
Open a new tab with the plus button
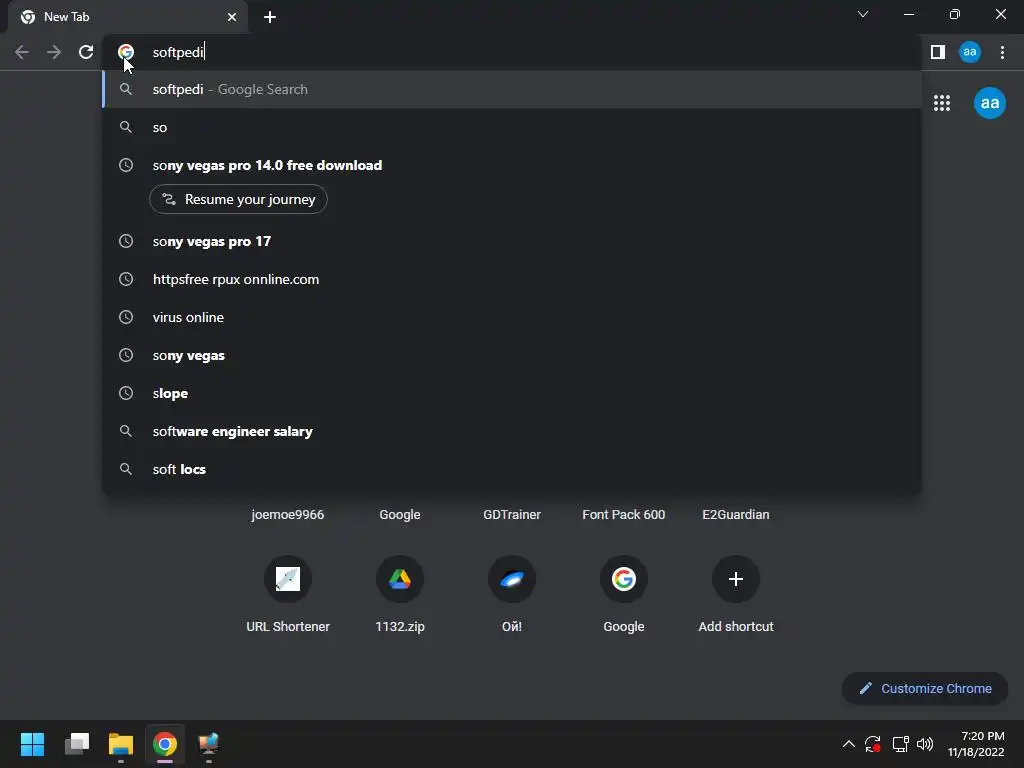pos(270,17)
